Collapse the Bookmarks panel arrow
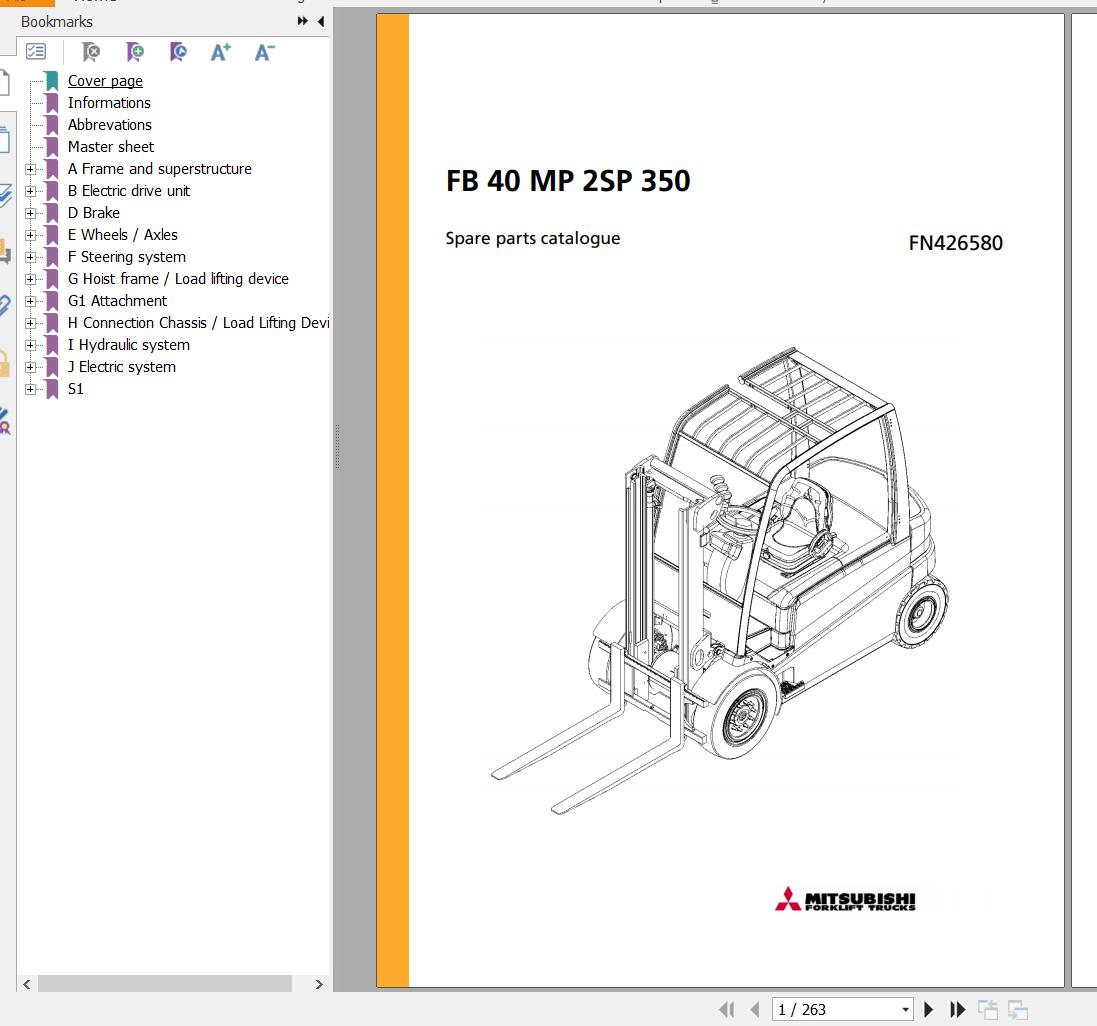This screenshot has height=1026, width=1097. [x=321, y=21]
